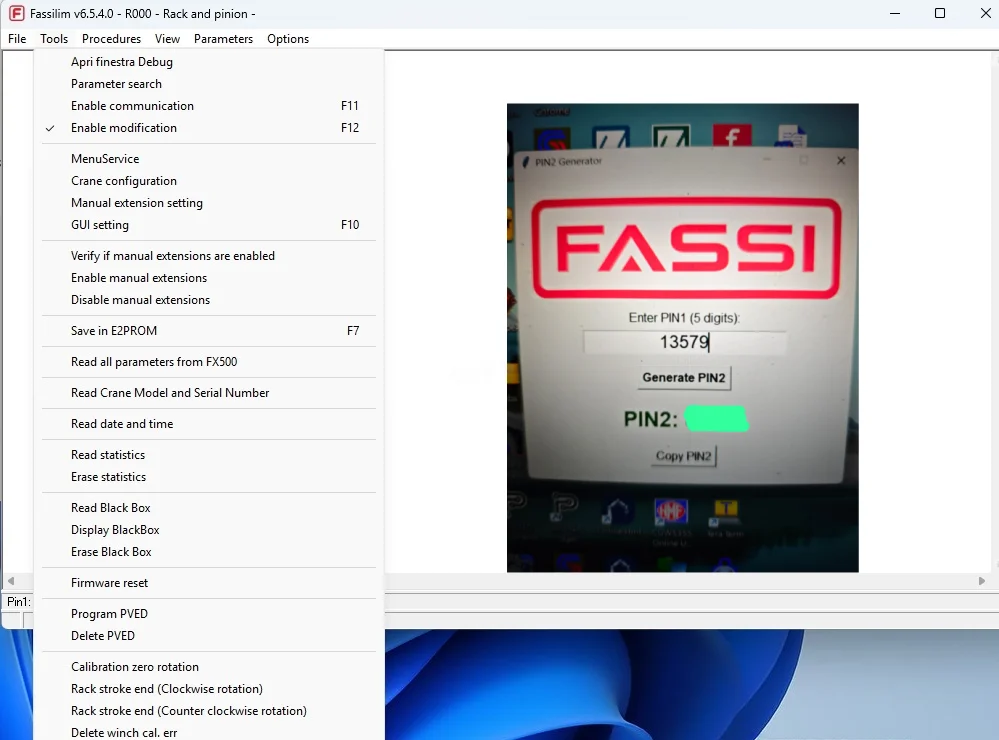Toggle Enable modification checkmark item
Image resolution: width=999 pixels, height=740 pixels.
124,128
